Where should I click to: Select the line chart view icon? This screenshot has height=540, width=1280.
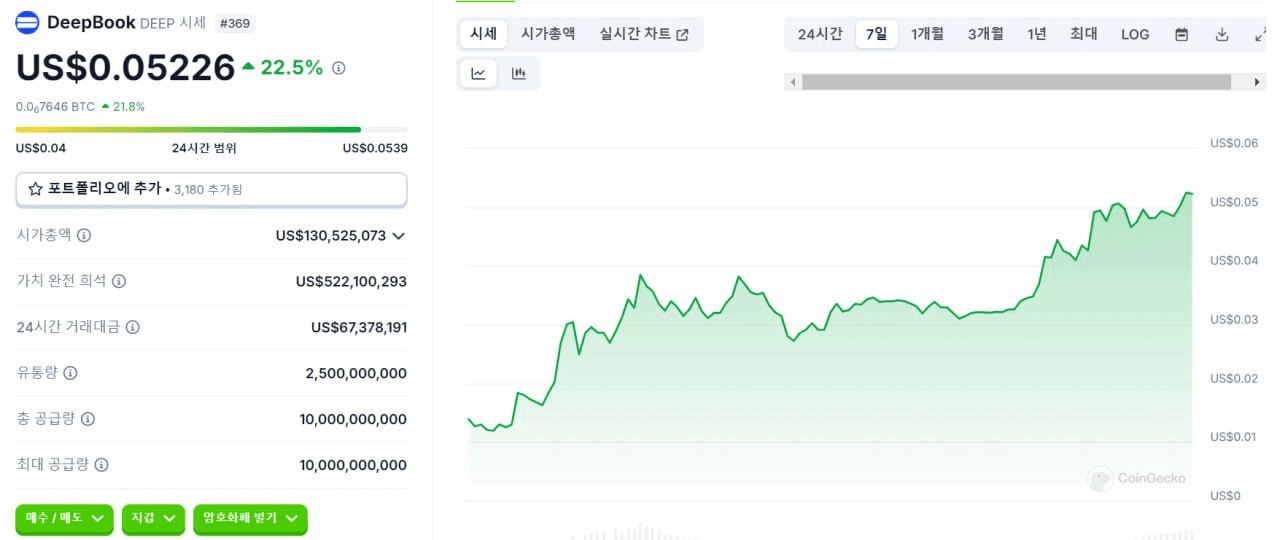479,73
